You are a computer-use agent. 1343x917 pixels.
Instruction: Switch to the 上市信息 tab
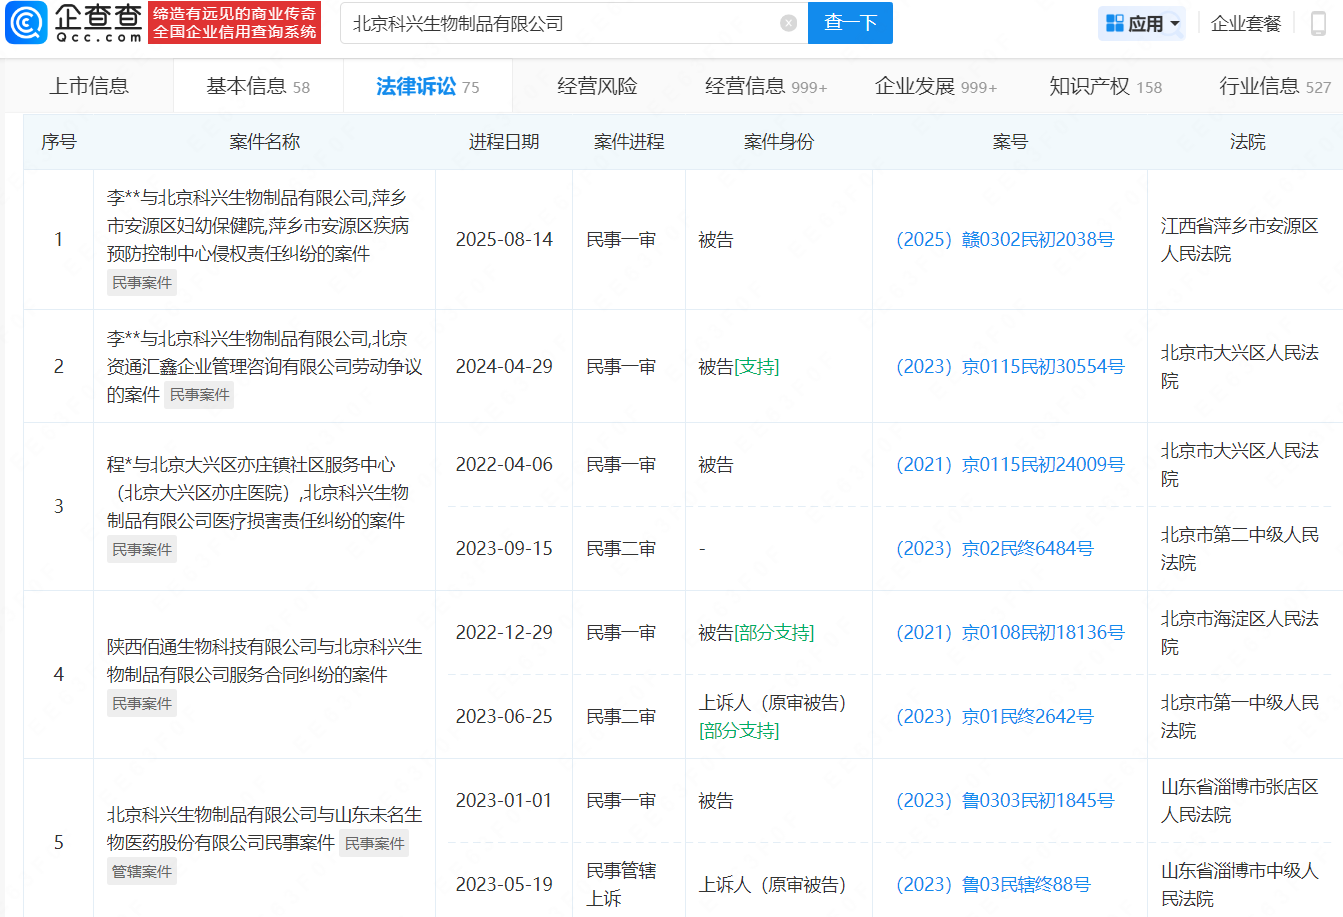(89, 86)
